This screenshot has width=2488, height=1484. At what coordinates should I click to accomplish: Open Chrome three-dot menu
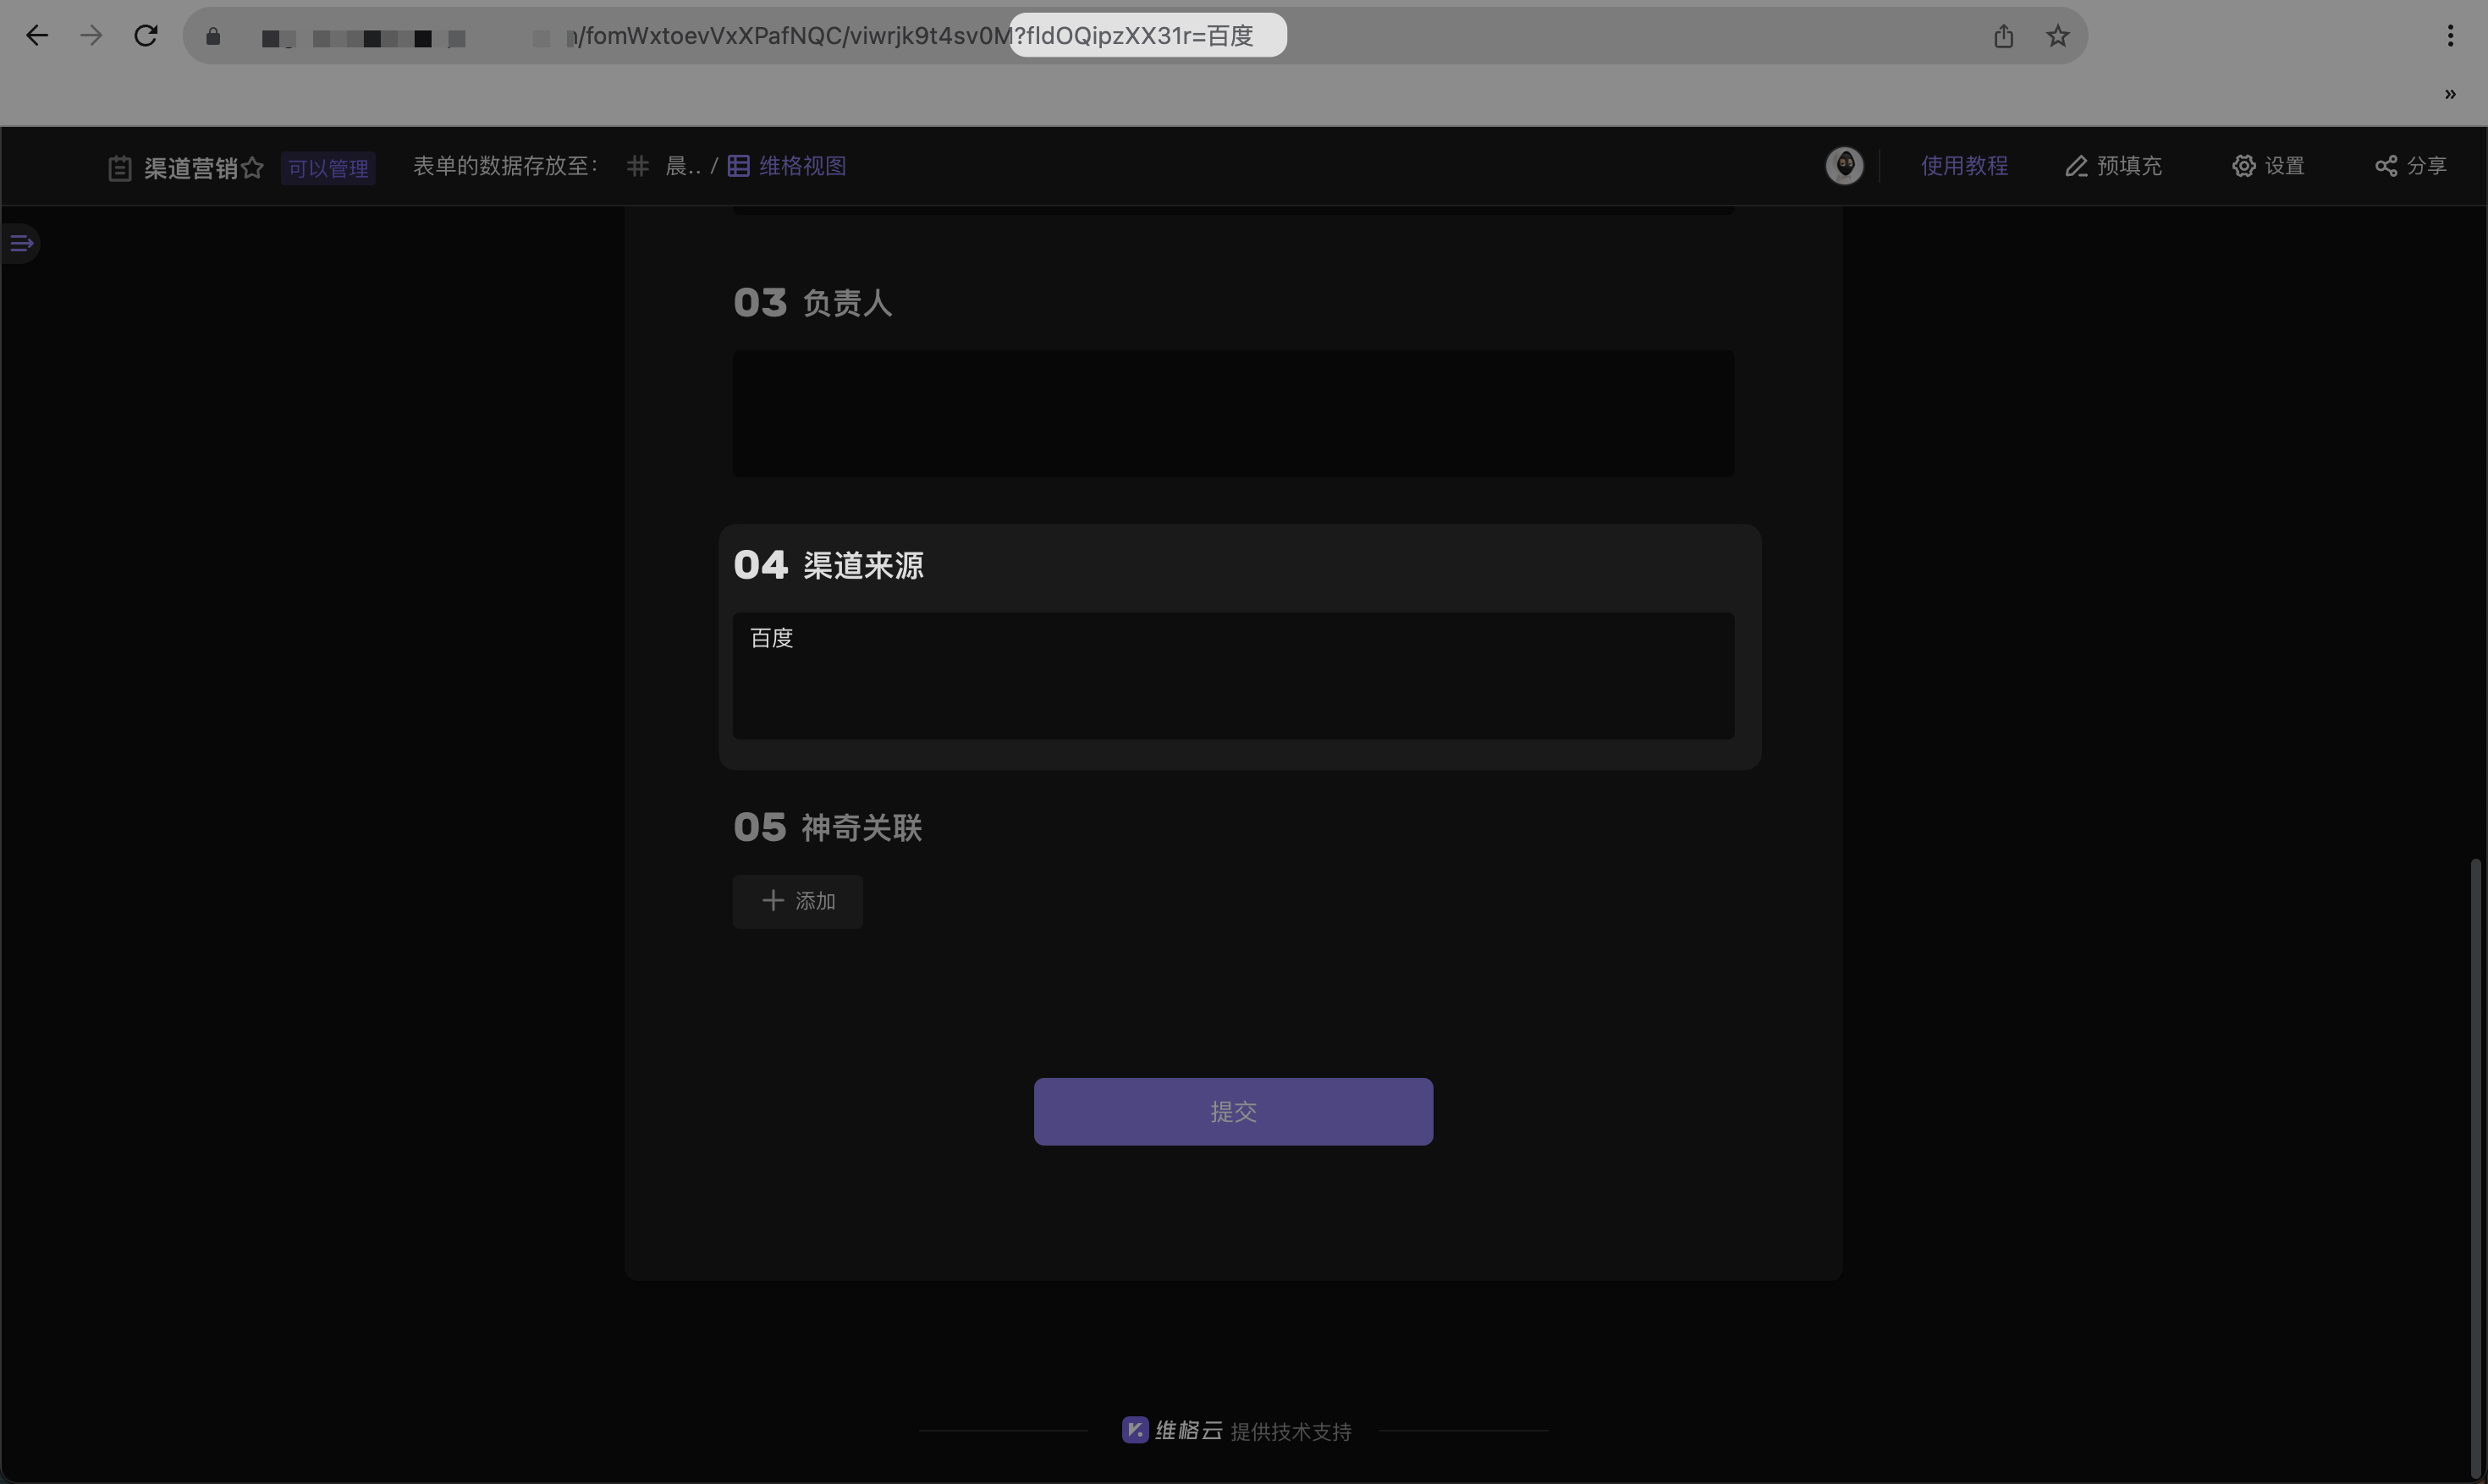(2450, 36)
